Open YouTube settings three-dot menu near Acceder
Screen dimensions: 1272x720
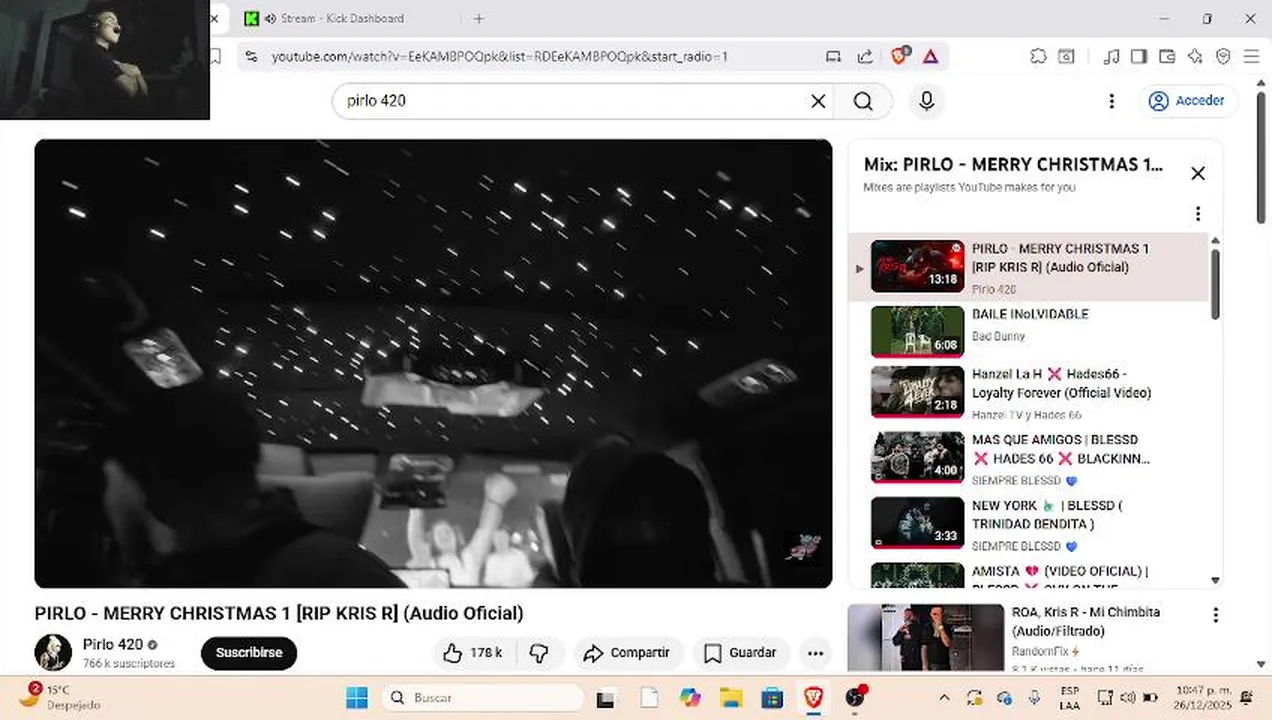pos(1111,101)
